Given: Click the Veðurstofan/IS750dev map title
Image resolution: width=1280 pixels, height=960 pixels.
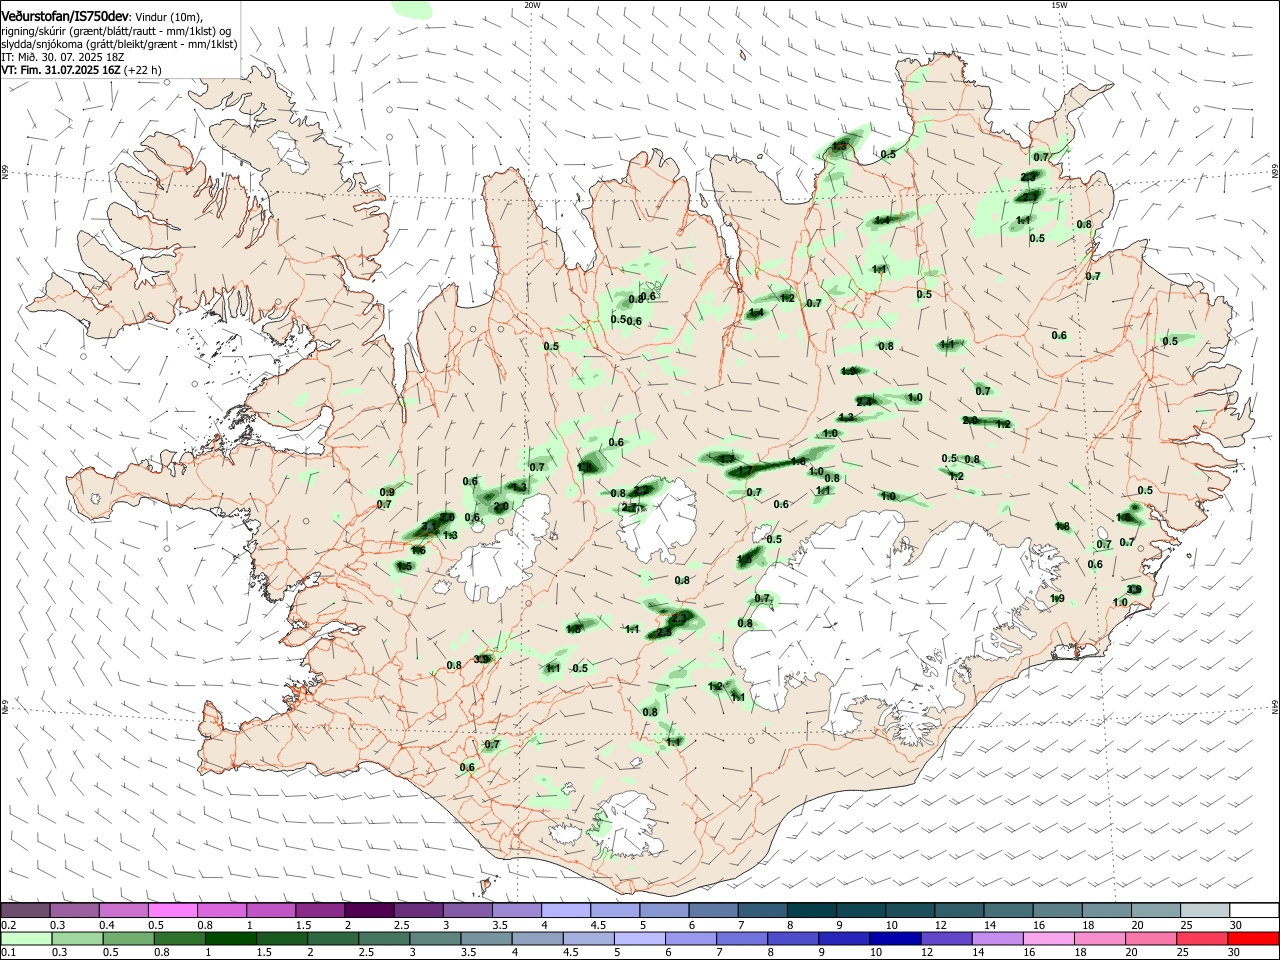Looking at the screenshot, I should coord(64,17).
